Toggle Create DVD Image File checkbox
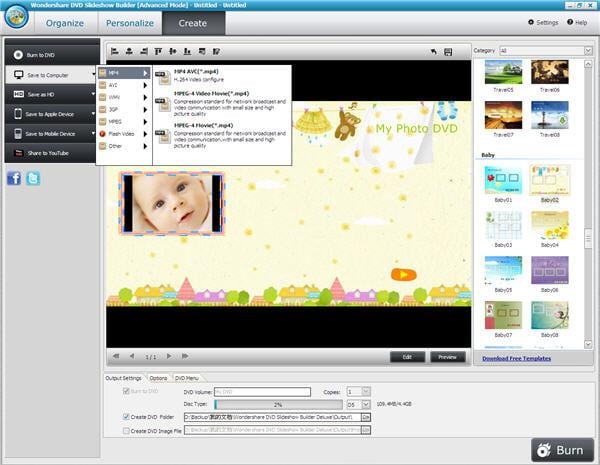The image size is (600, 465). pyautogui.click(x=126, y=431)
